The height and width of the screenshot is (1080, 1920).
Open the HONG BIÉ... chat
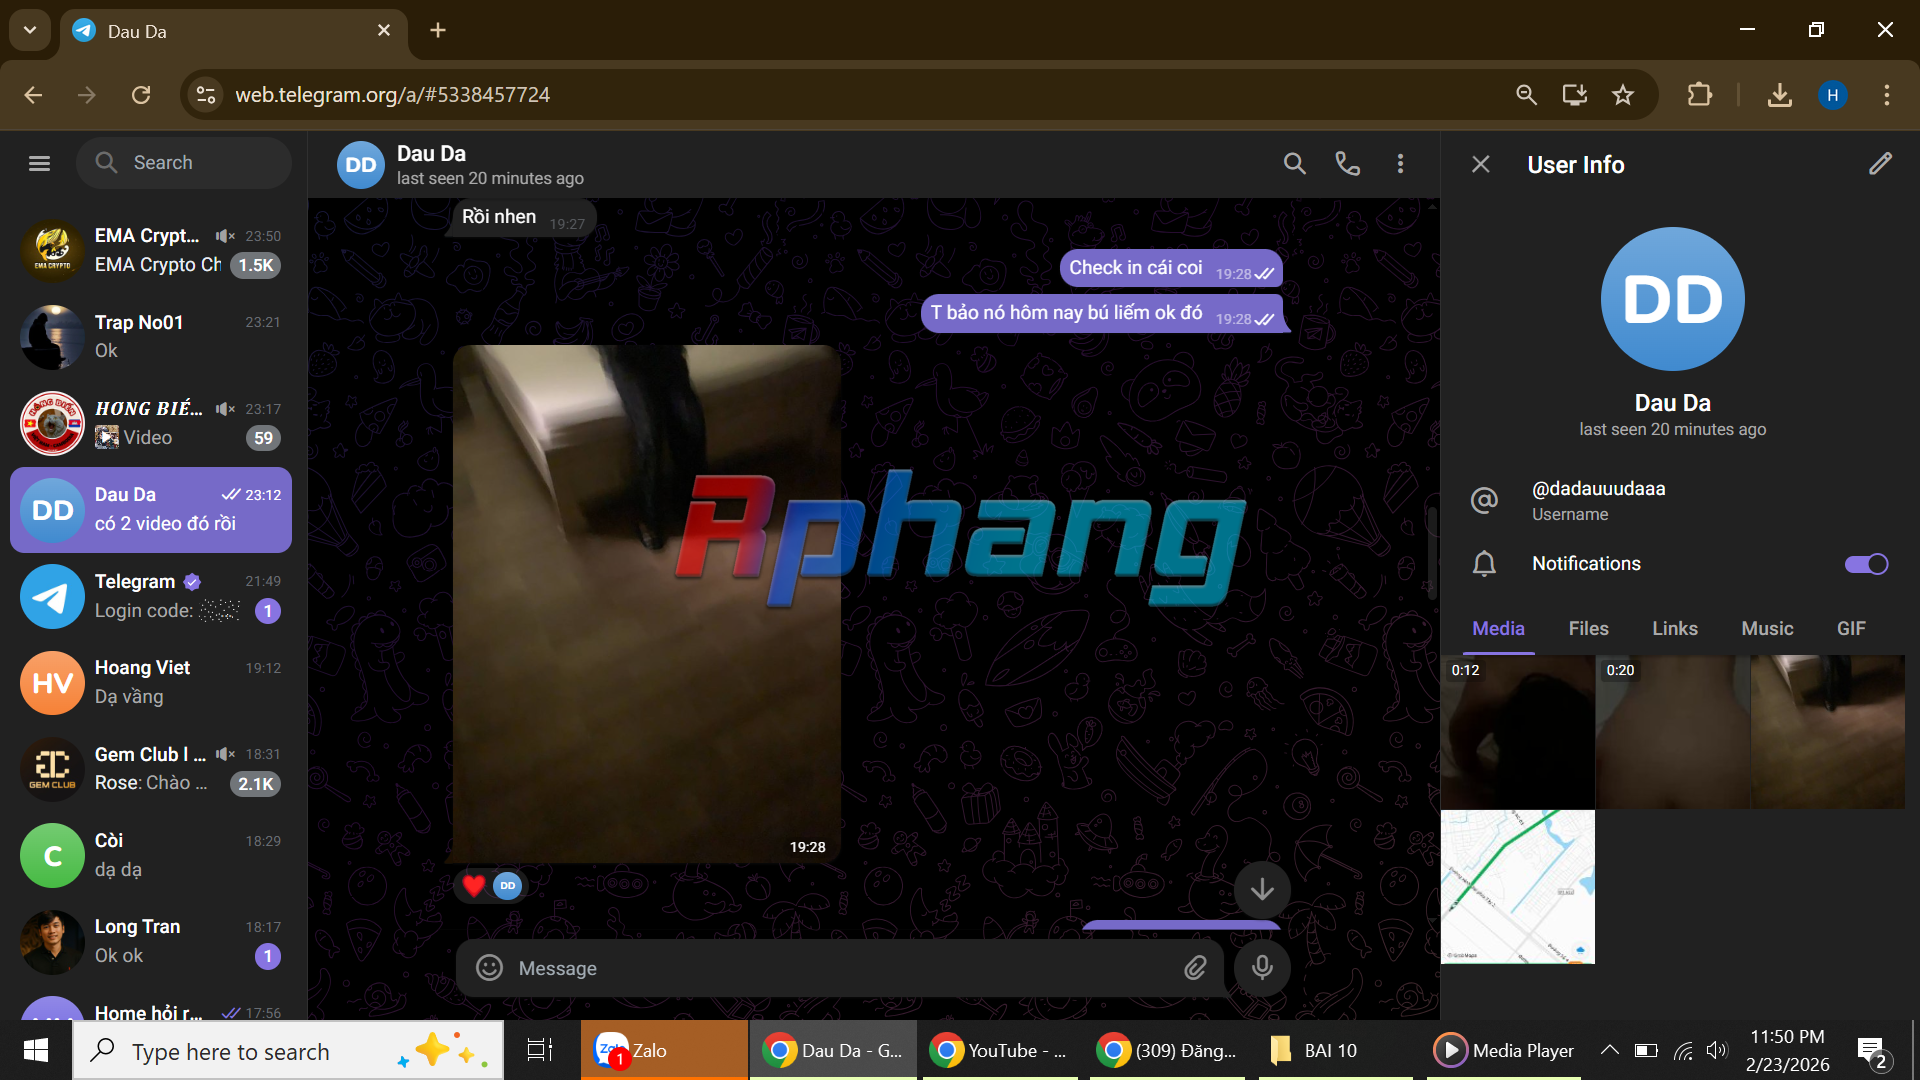point(151,423)
